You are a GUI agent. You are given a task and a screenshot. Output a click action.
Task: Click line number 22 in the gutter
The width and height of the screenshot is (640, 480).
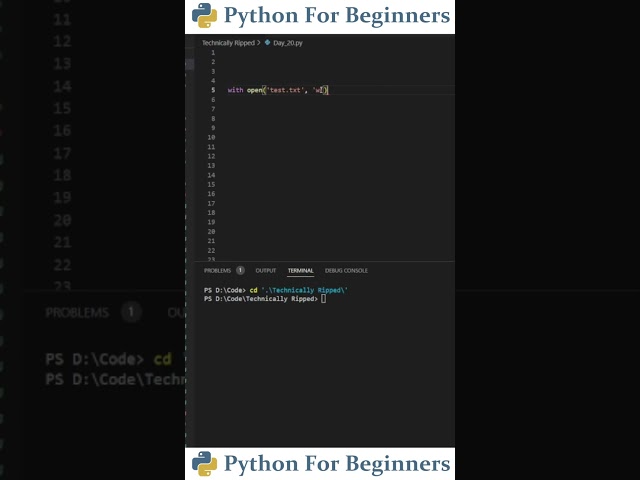tap(211, 251)
